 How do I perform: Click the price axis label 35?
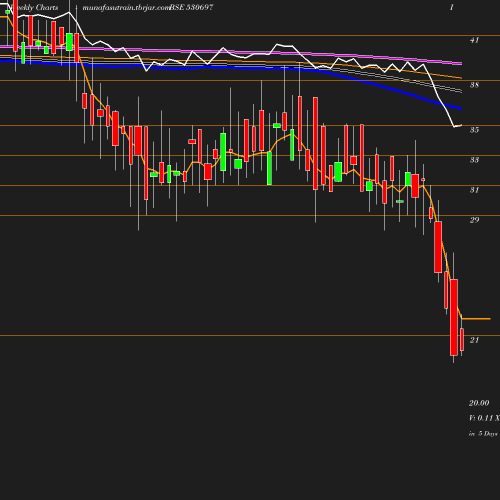point(474,130)
